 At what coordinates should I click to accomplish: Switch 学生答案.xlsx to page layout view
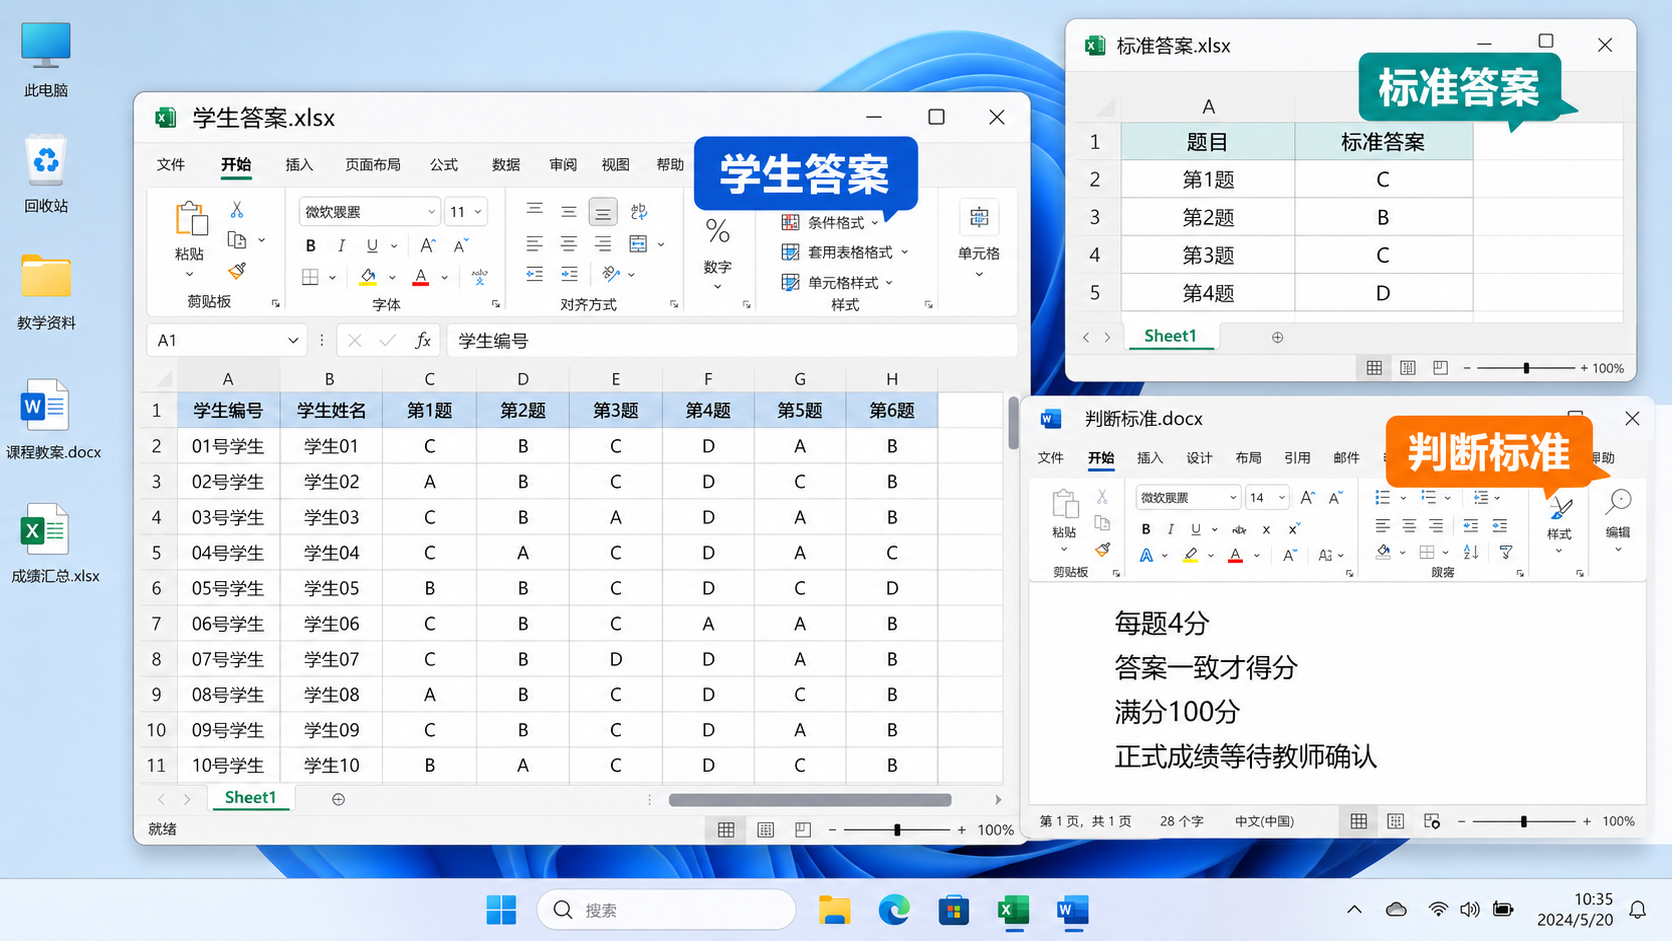pos(765,829)
